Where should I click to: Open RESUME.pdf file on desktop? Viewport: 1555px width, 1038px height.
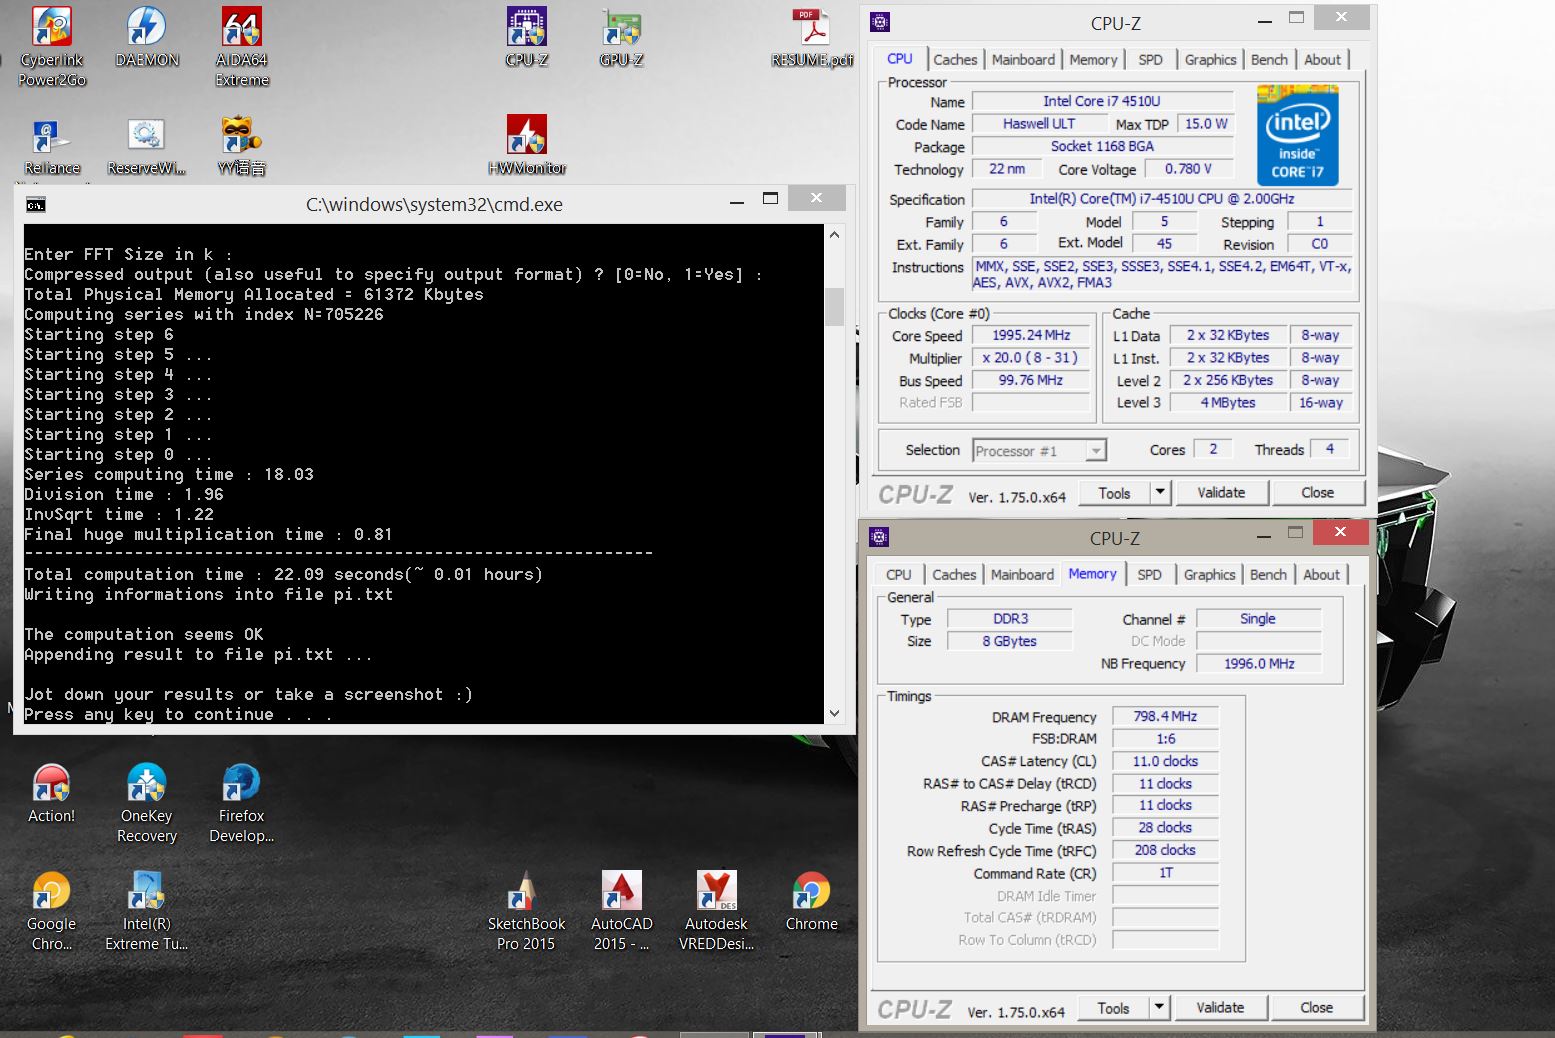pyautogui.click(x=811, y=38)
